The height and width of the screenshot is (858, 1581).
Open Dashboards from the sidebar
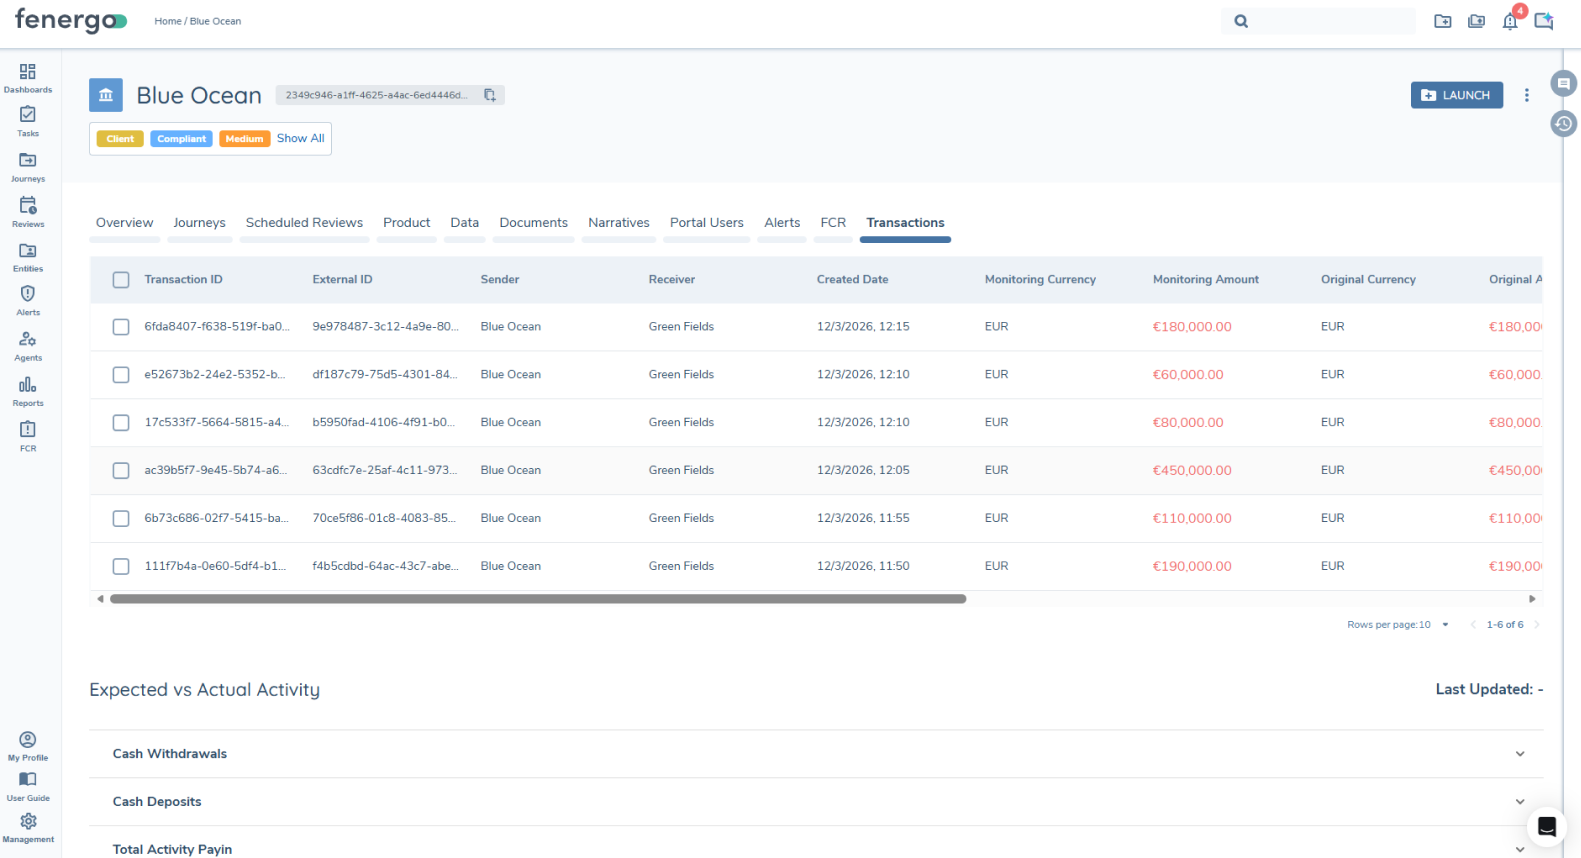[28, 77]
